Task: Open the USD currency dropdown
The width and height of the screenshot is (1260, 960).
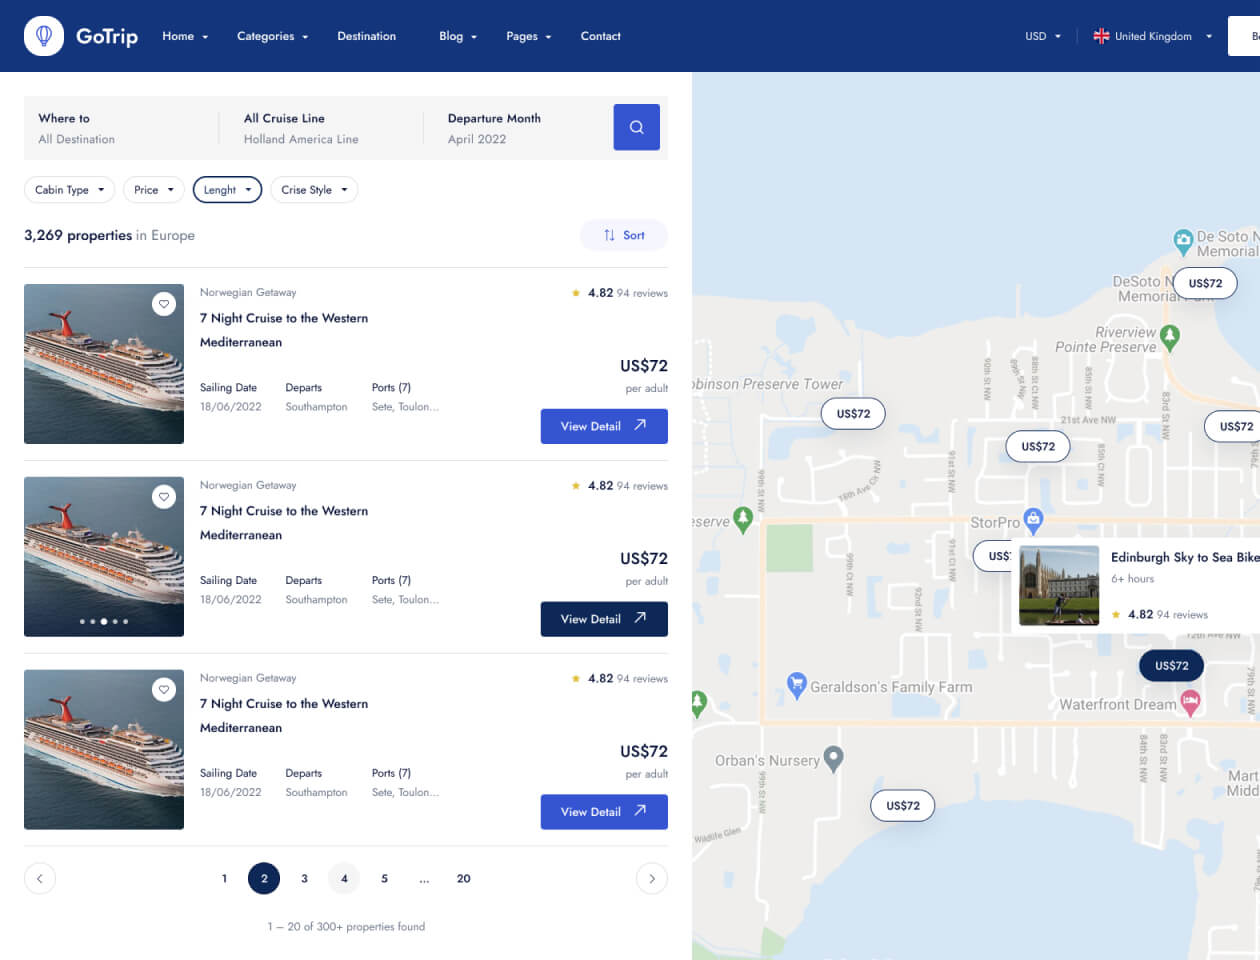Action: pyautogui.click(x=1043, y=36)
